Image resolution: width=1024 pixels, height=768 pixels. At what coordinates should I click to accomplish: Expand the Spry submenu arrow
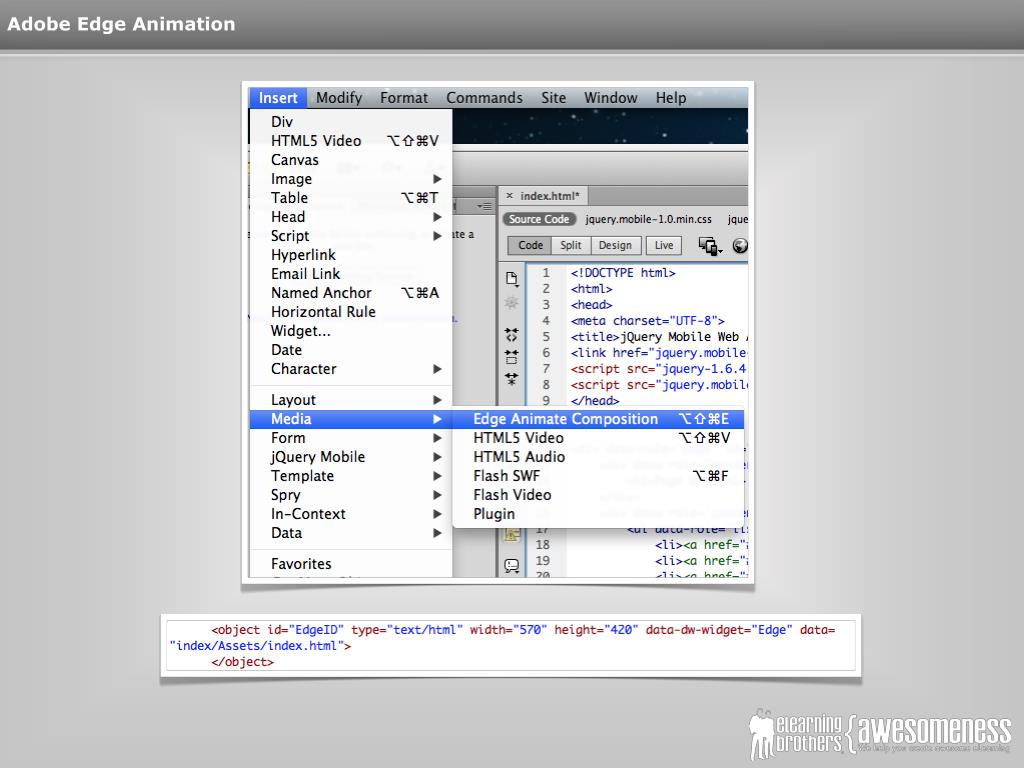tap(438, 495)
